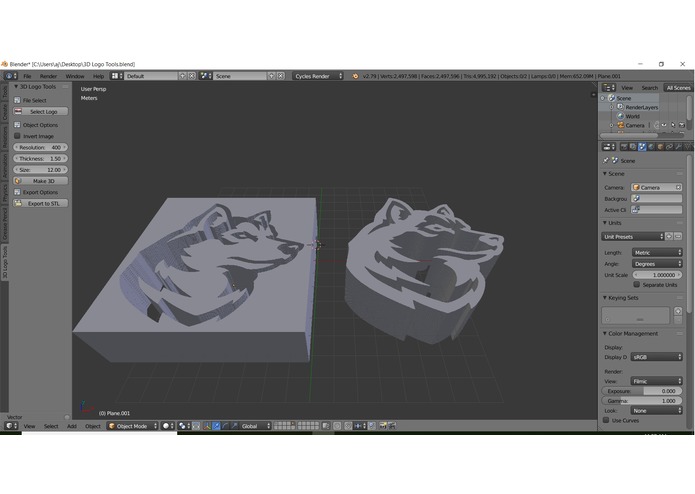Switch to the Render Layers properties tab icon
695x494 pixels.
(633, 147)
